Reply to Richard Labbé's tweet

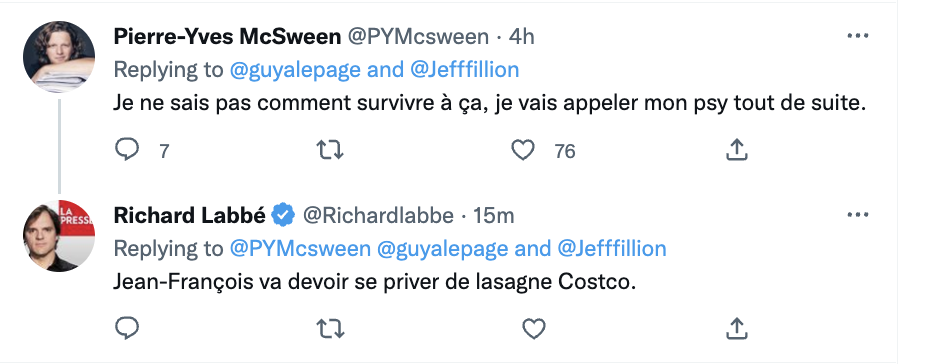point(126,328)
